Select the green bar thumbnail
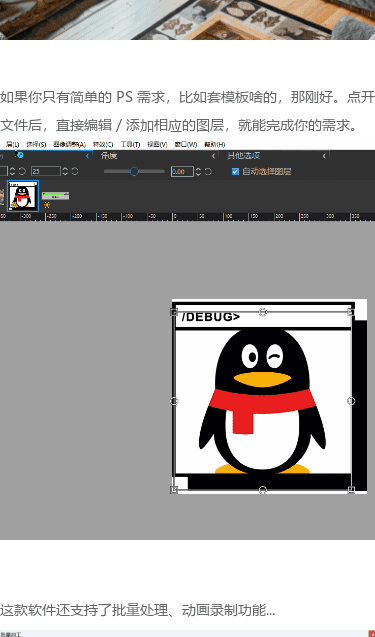 55,196
